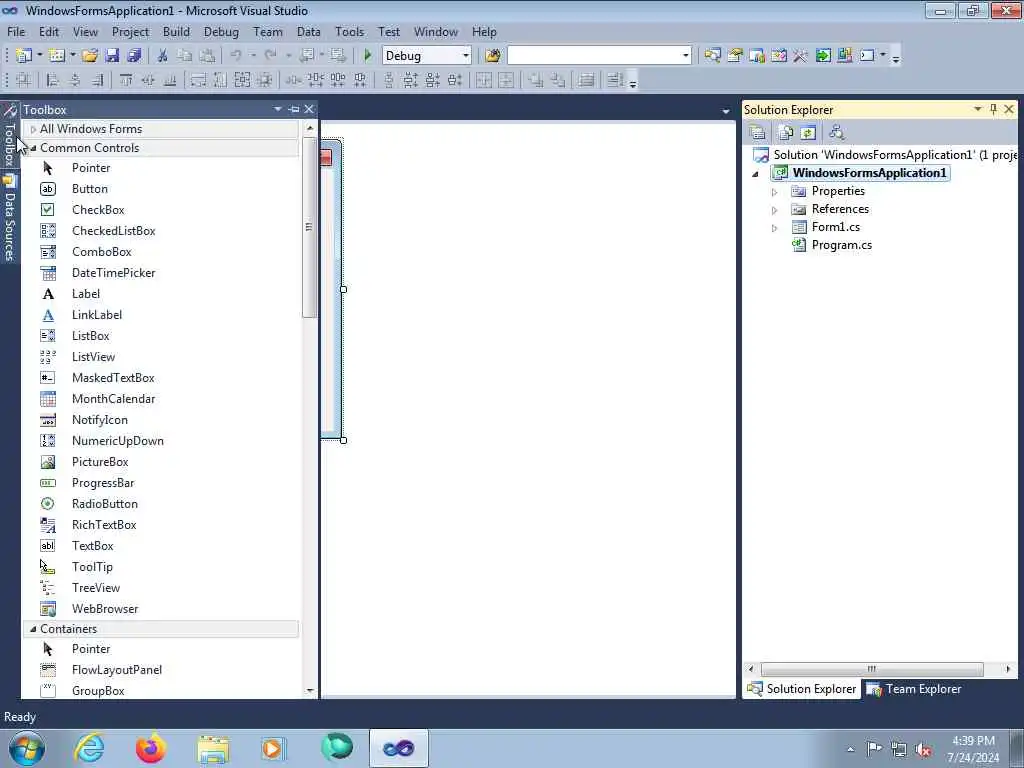The image size is (1024, 768).
Task: Toggle auto-hide pin on Solution Explorer
Action: 993,110
